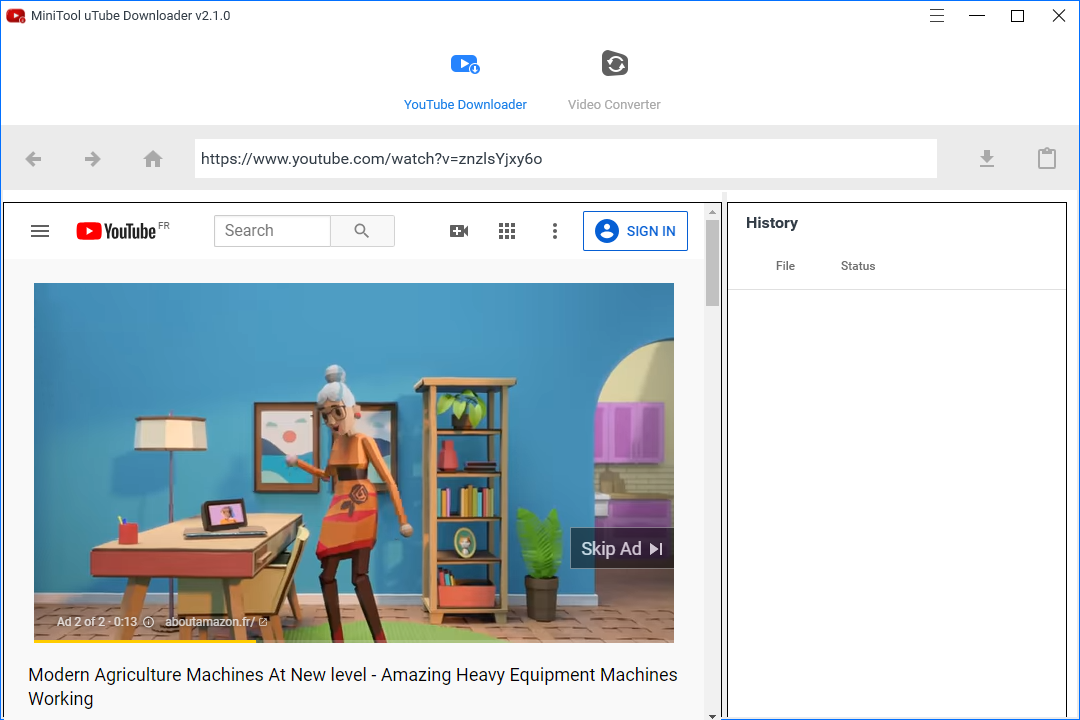Click the vertical scrollbar thumb

[712, 263]
